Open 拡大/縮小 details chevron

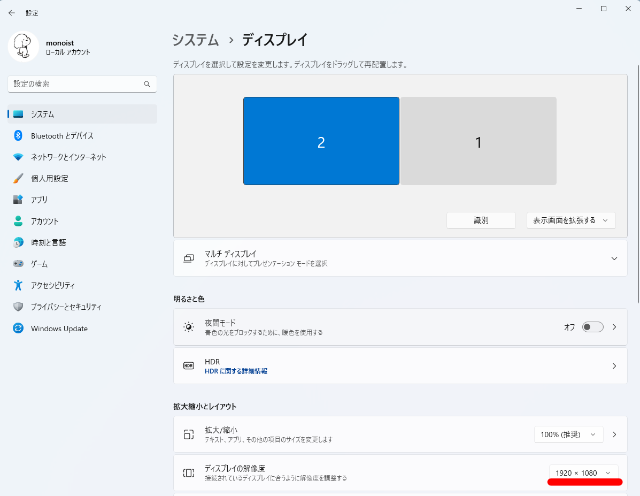(x=614, y=434)
